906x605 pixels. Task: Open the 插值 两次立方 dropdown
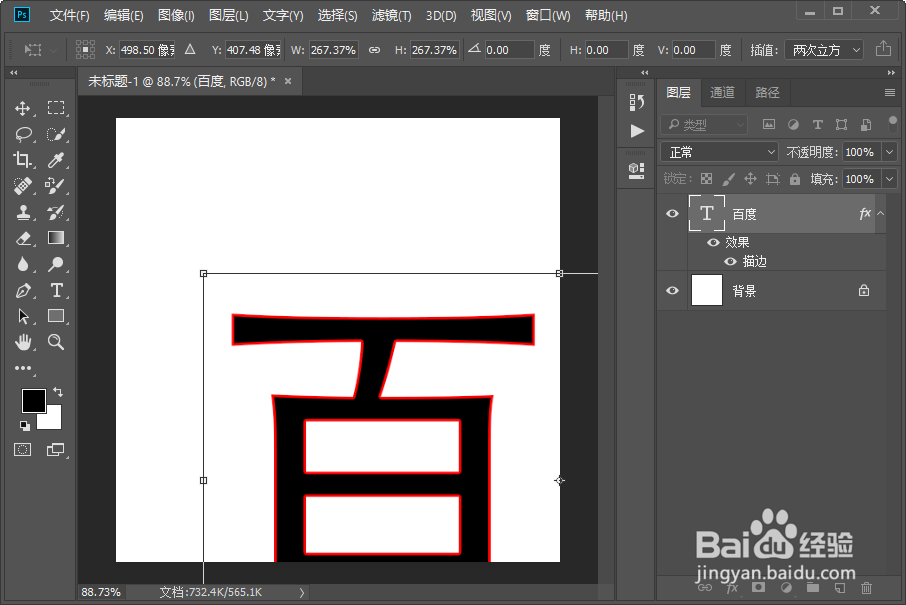(x=824, y=50)
